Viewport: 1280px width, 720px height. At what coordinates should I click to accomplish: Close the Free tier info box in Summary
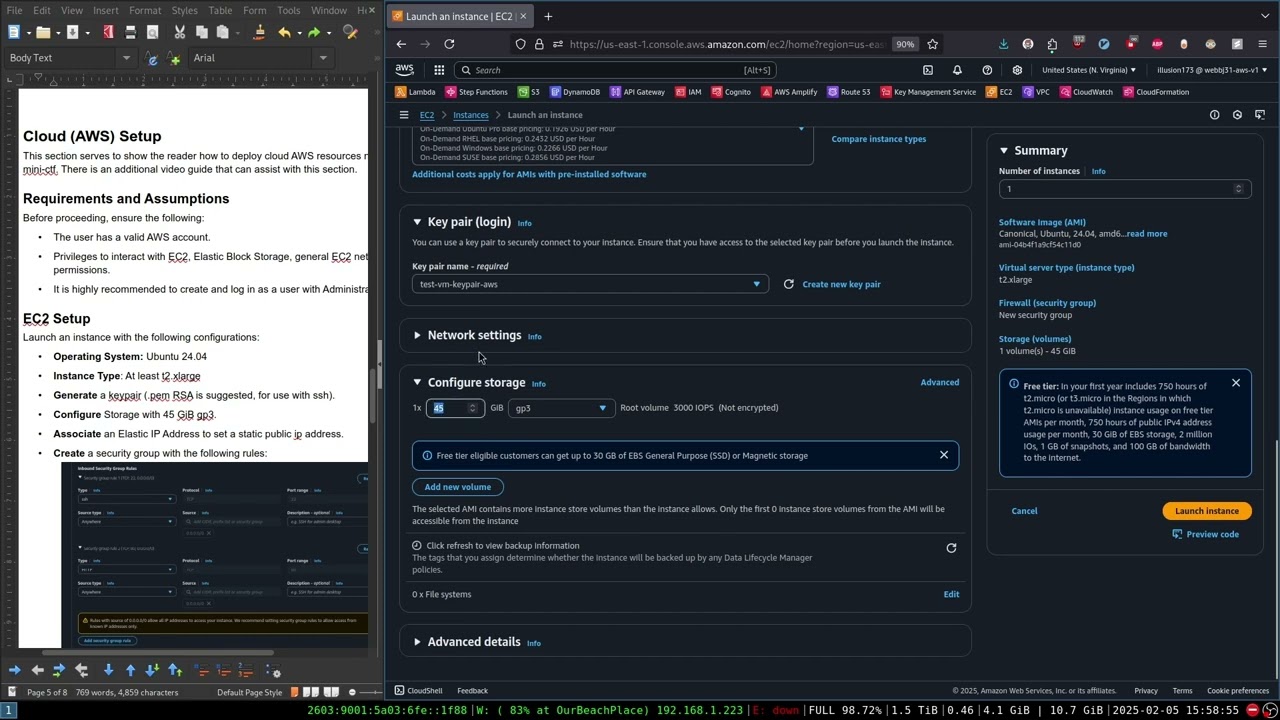1236,383
